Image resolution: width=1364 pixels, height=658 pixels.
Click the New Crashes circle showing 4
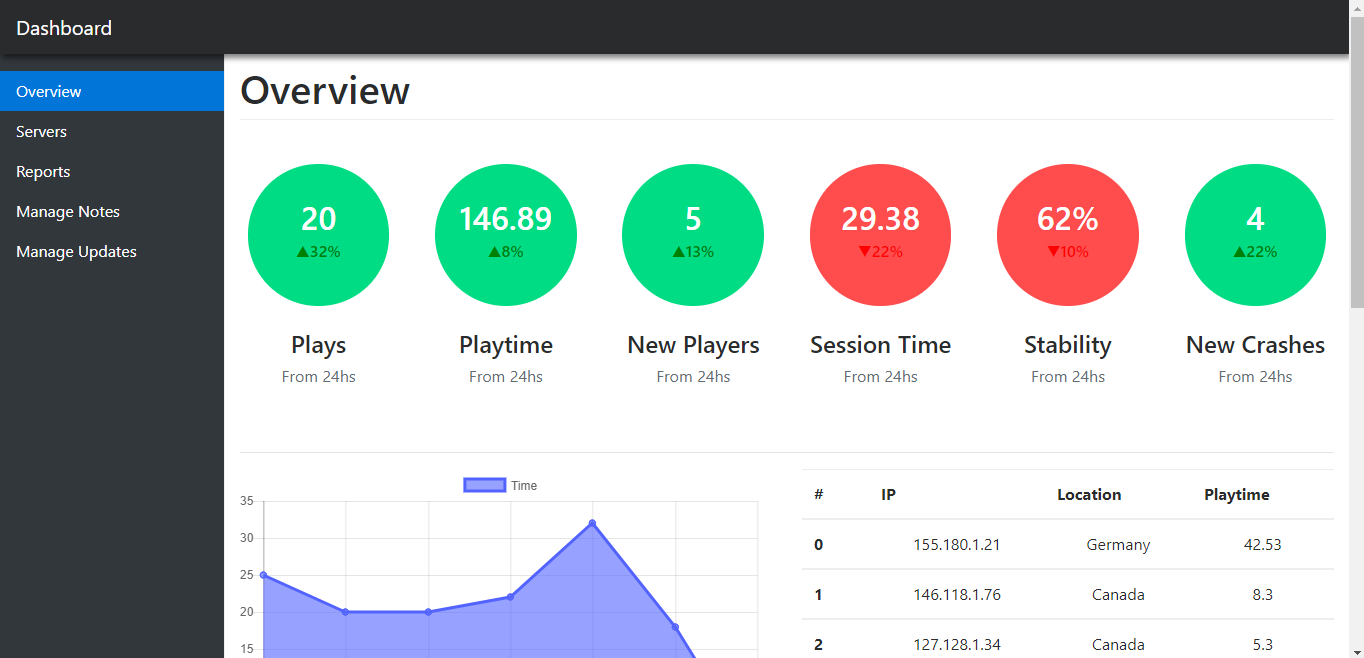pyautogui.click(x=1255, y=235)
